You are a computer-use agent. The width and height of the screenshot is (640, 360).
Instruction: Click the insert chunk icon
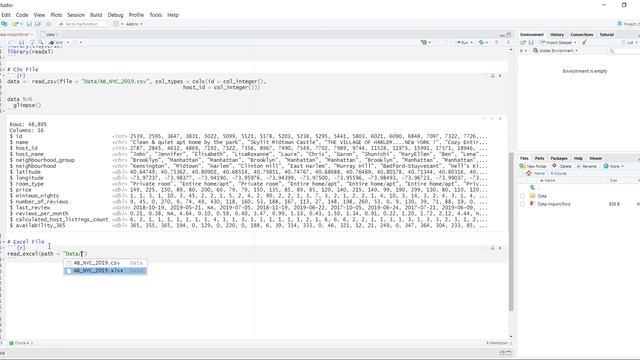(425, 42)
